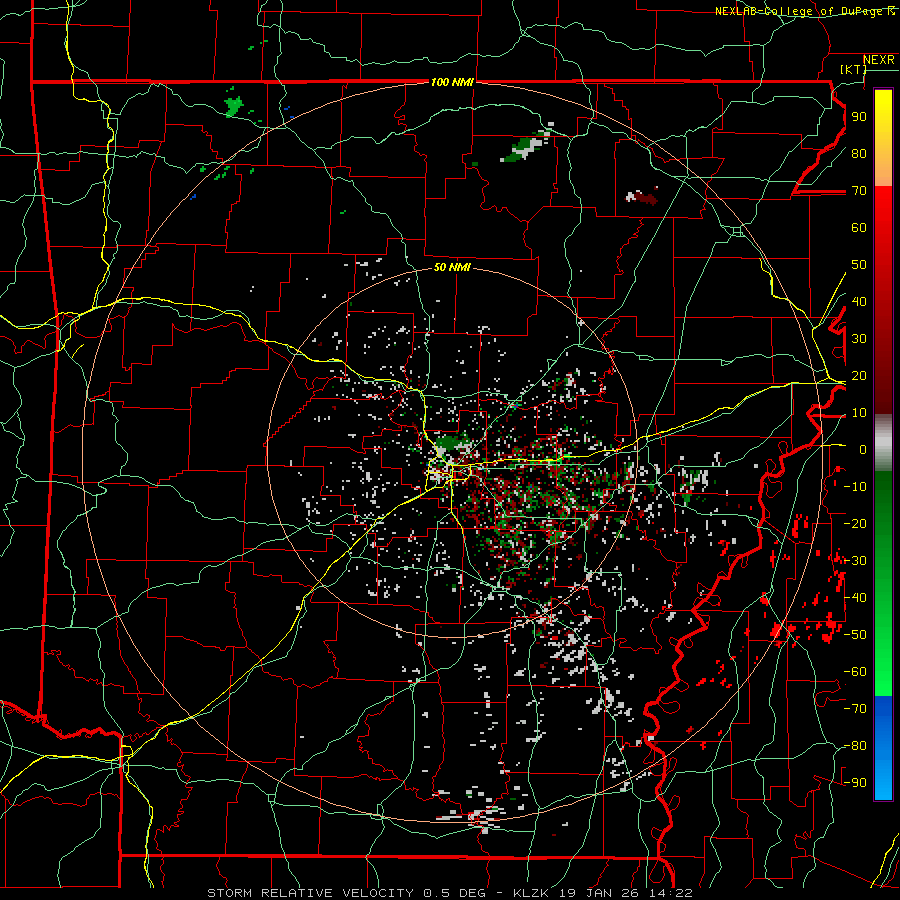900x900 pixels.
Task: Click the 70 knot scale label
Action: [x=859, y=191]
